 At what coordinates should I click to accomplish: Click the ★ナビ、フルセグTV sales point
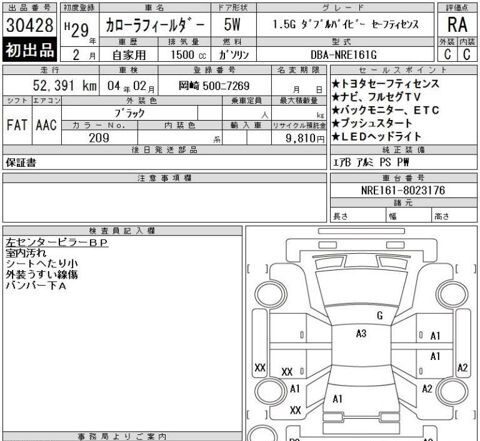point(377,97)
